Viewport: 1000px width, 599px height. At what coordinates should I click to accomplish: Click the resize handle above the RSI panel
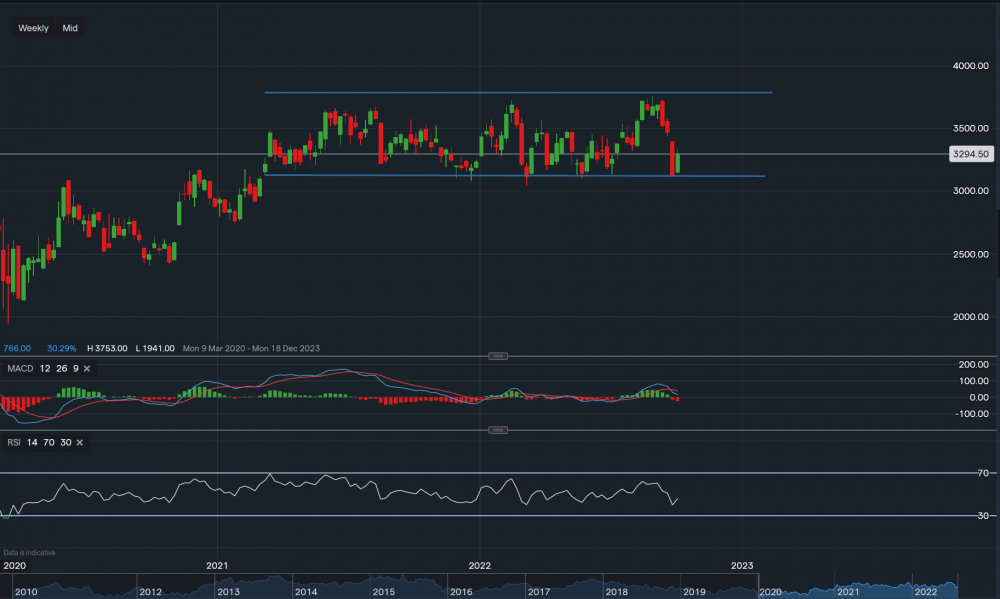click(x=498, y=430)
